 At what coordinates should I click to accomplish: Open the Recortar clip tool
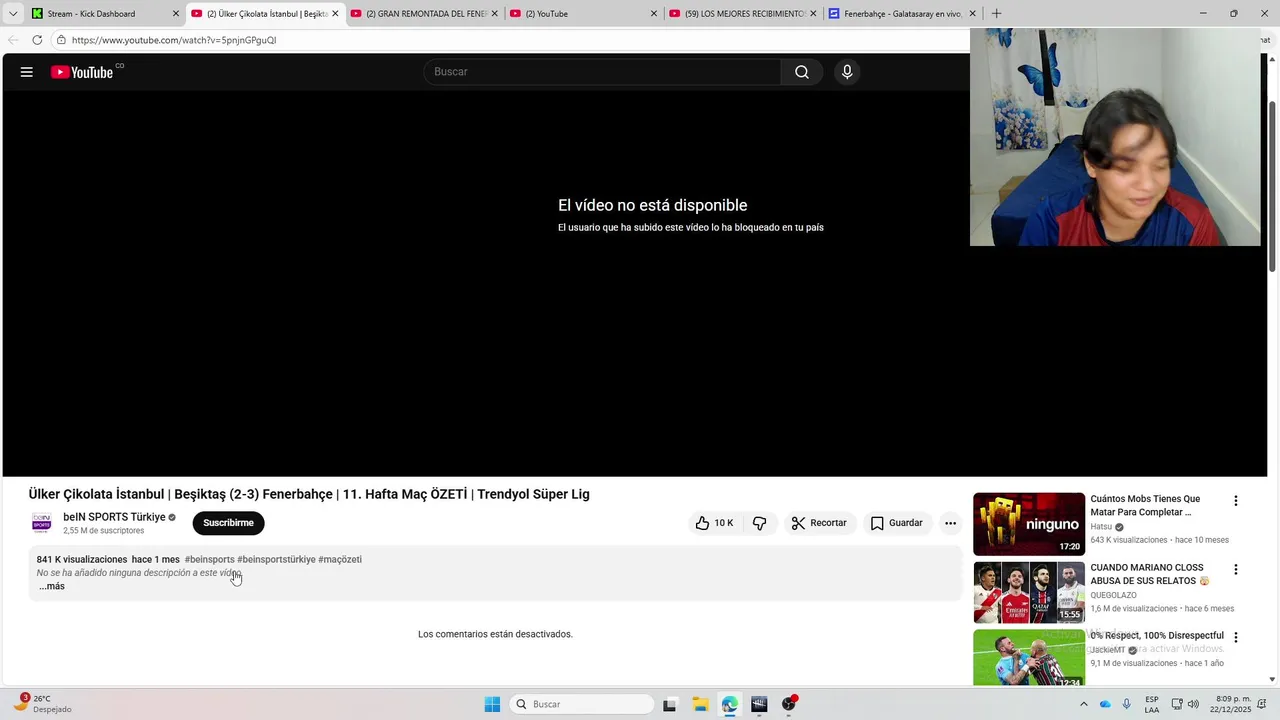pyautogui.click(x=819, y=523)
